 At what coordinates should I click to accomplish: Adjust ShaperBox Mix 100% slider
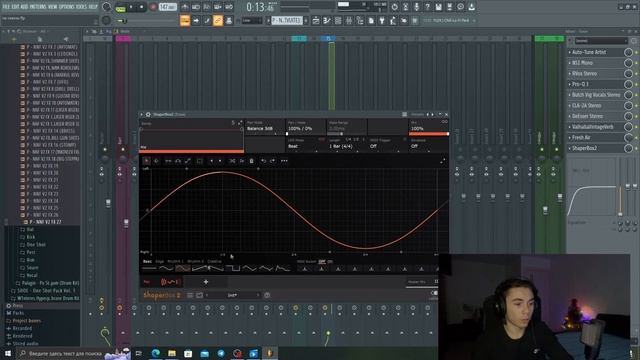pos(429,133)
